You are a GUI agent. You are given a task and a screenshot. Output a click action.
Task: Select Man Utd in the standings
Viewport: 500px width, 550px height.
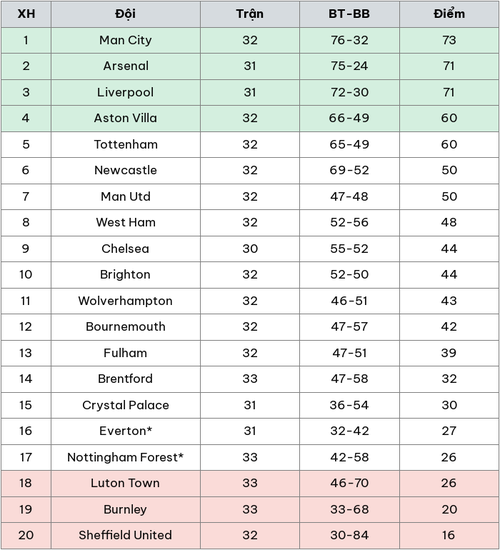click(126, 196)
